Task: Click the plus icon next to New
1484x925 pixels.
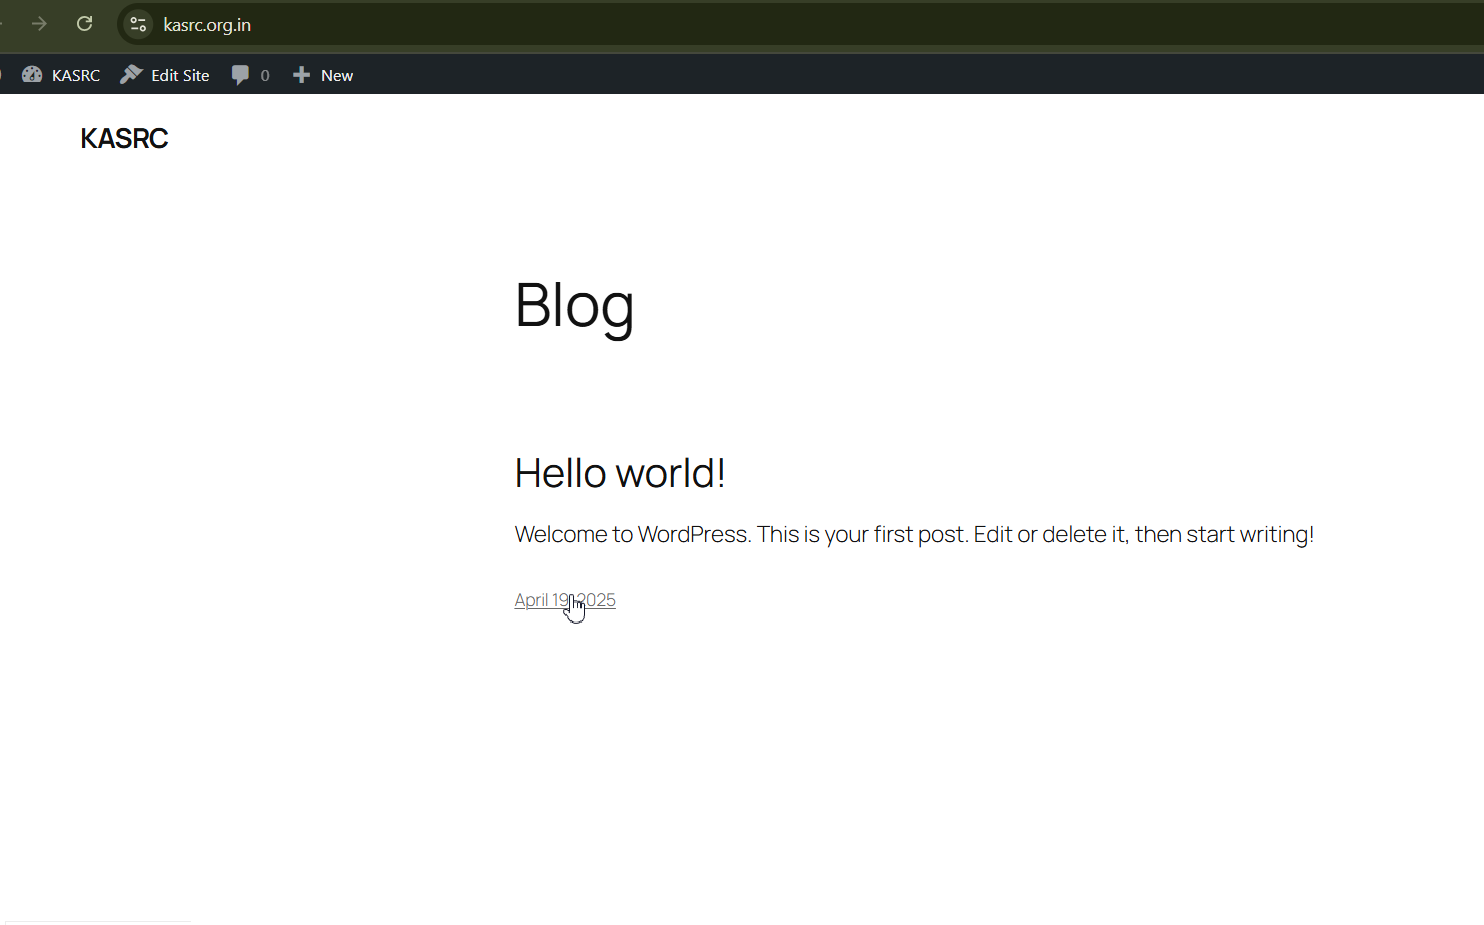Action: (301, 75)
